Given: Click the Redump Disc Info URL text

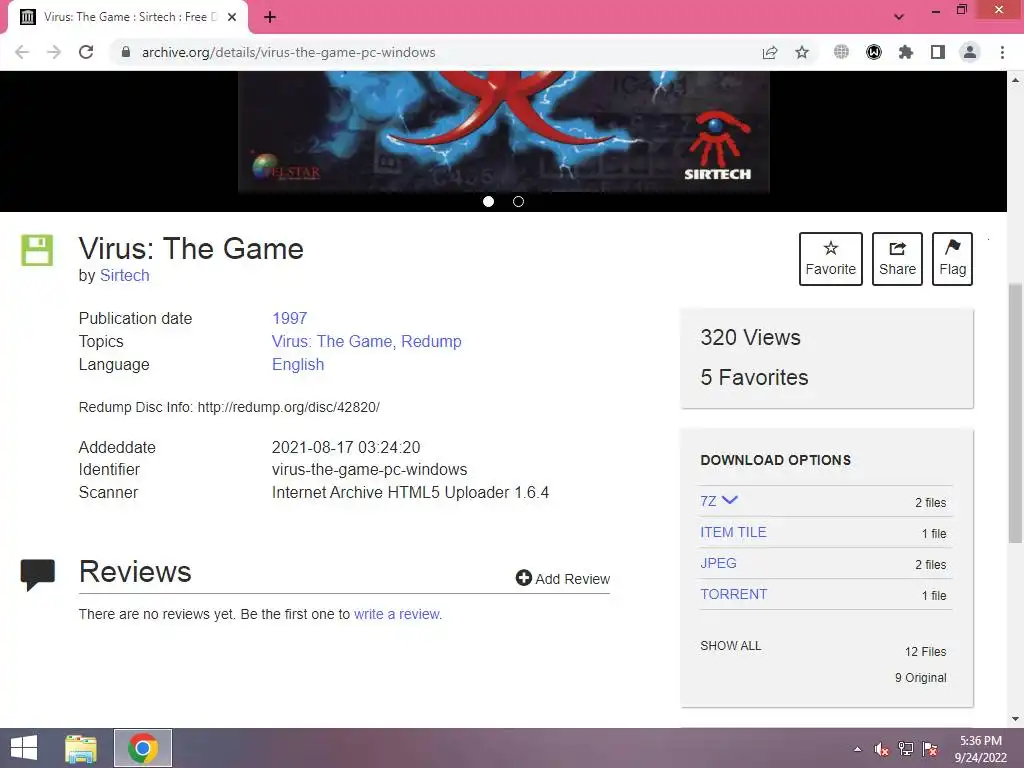Looking at the screenshot, I should (x=289, y=407).
